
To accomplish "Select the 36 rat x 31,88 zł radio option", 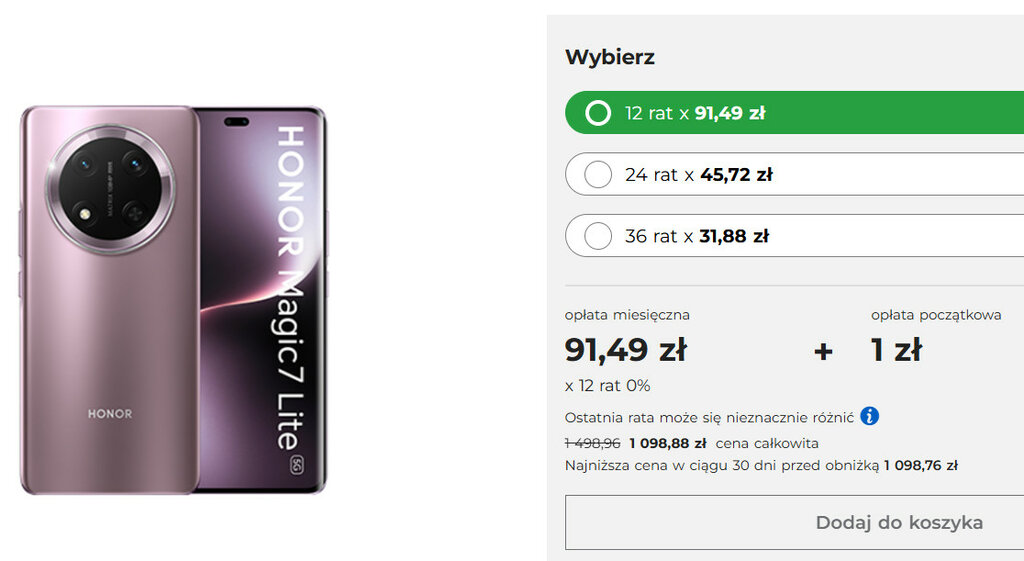I will 794,236.
